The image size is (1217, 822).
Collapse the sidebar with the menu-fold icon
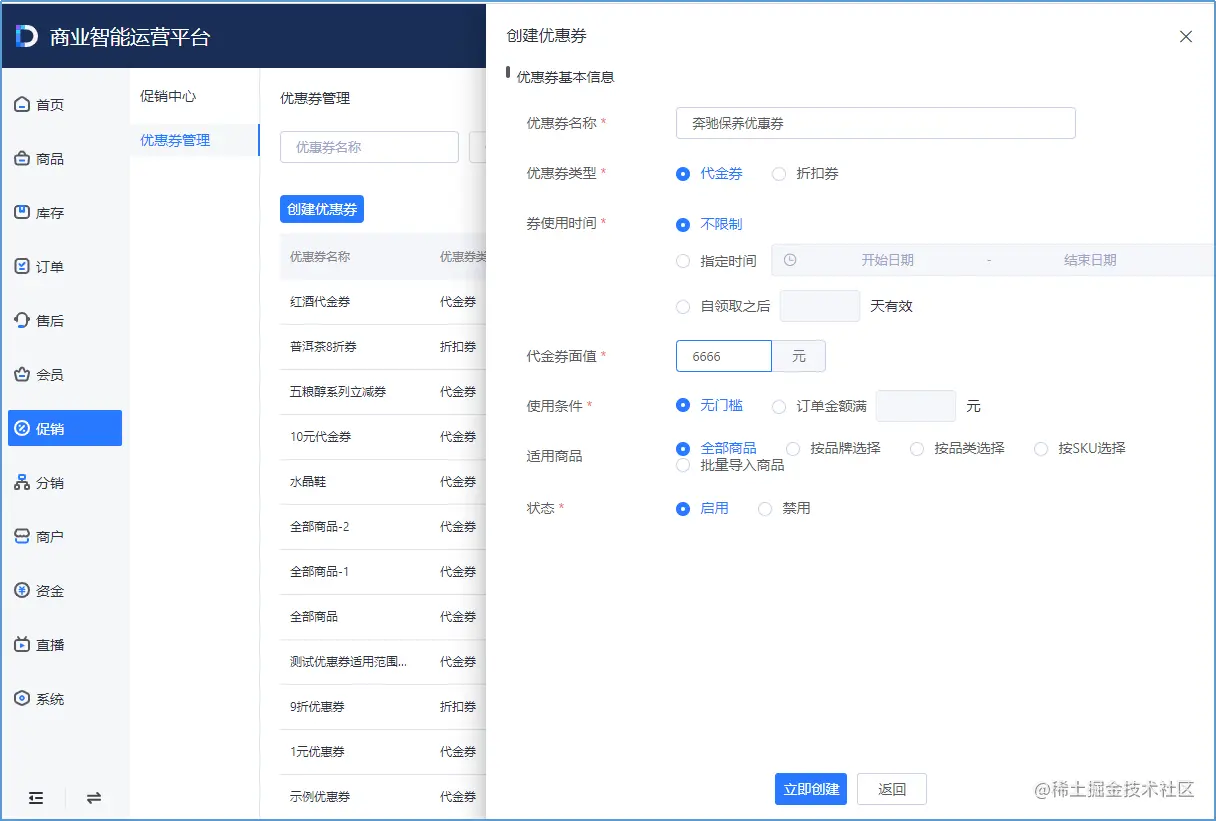coord(36,798)
